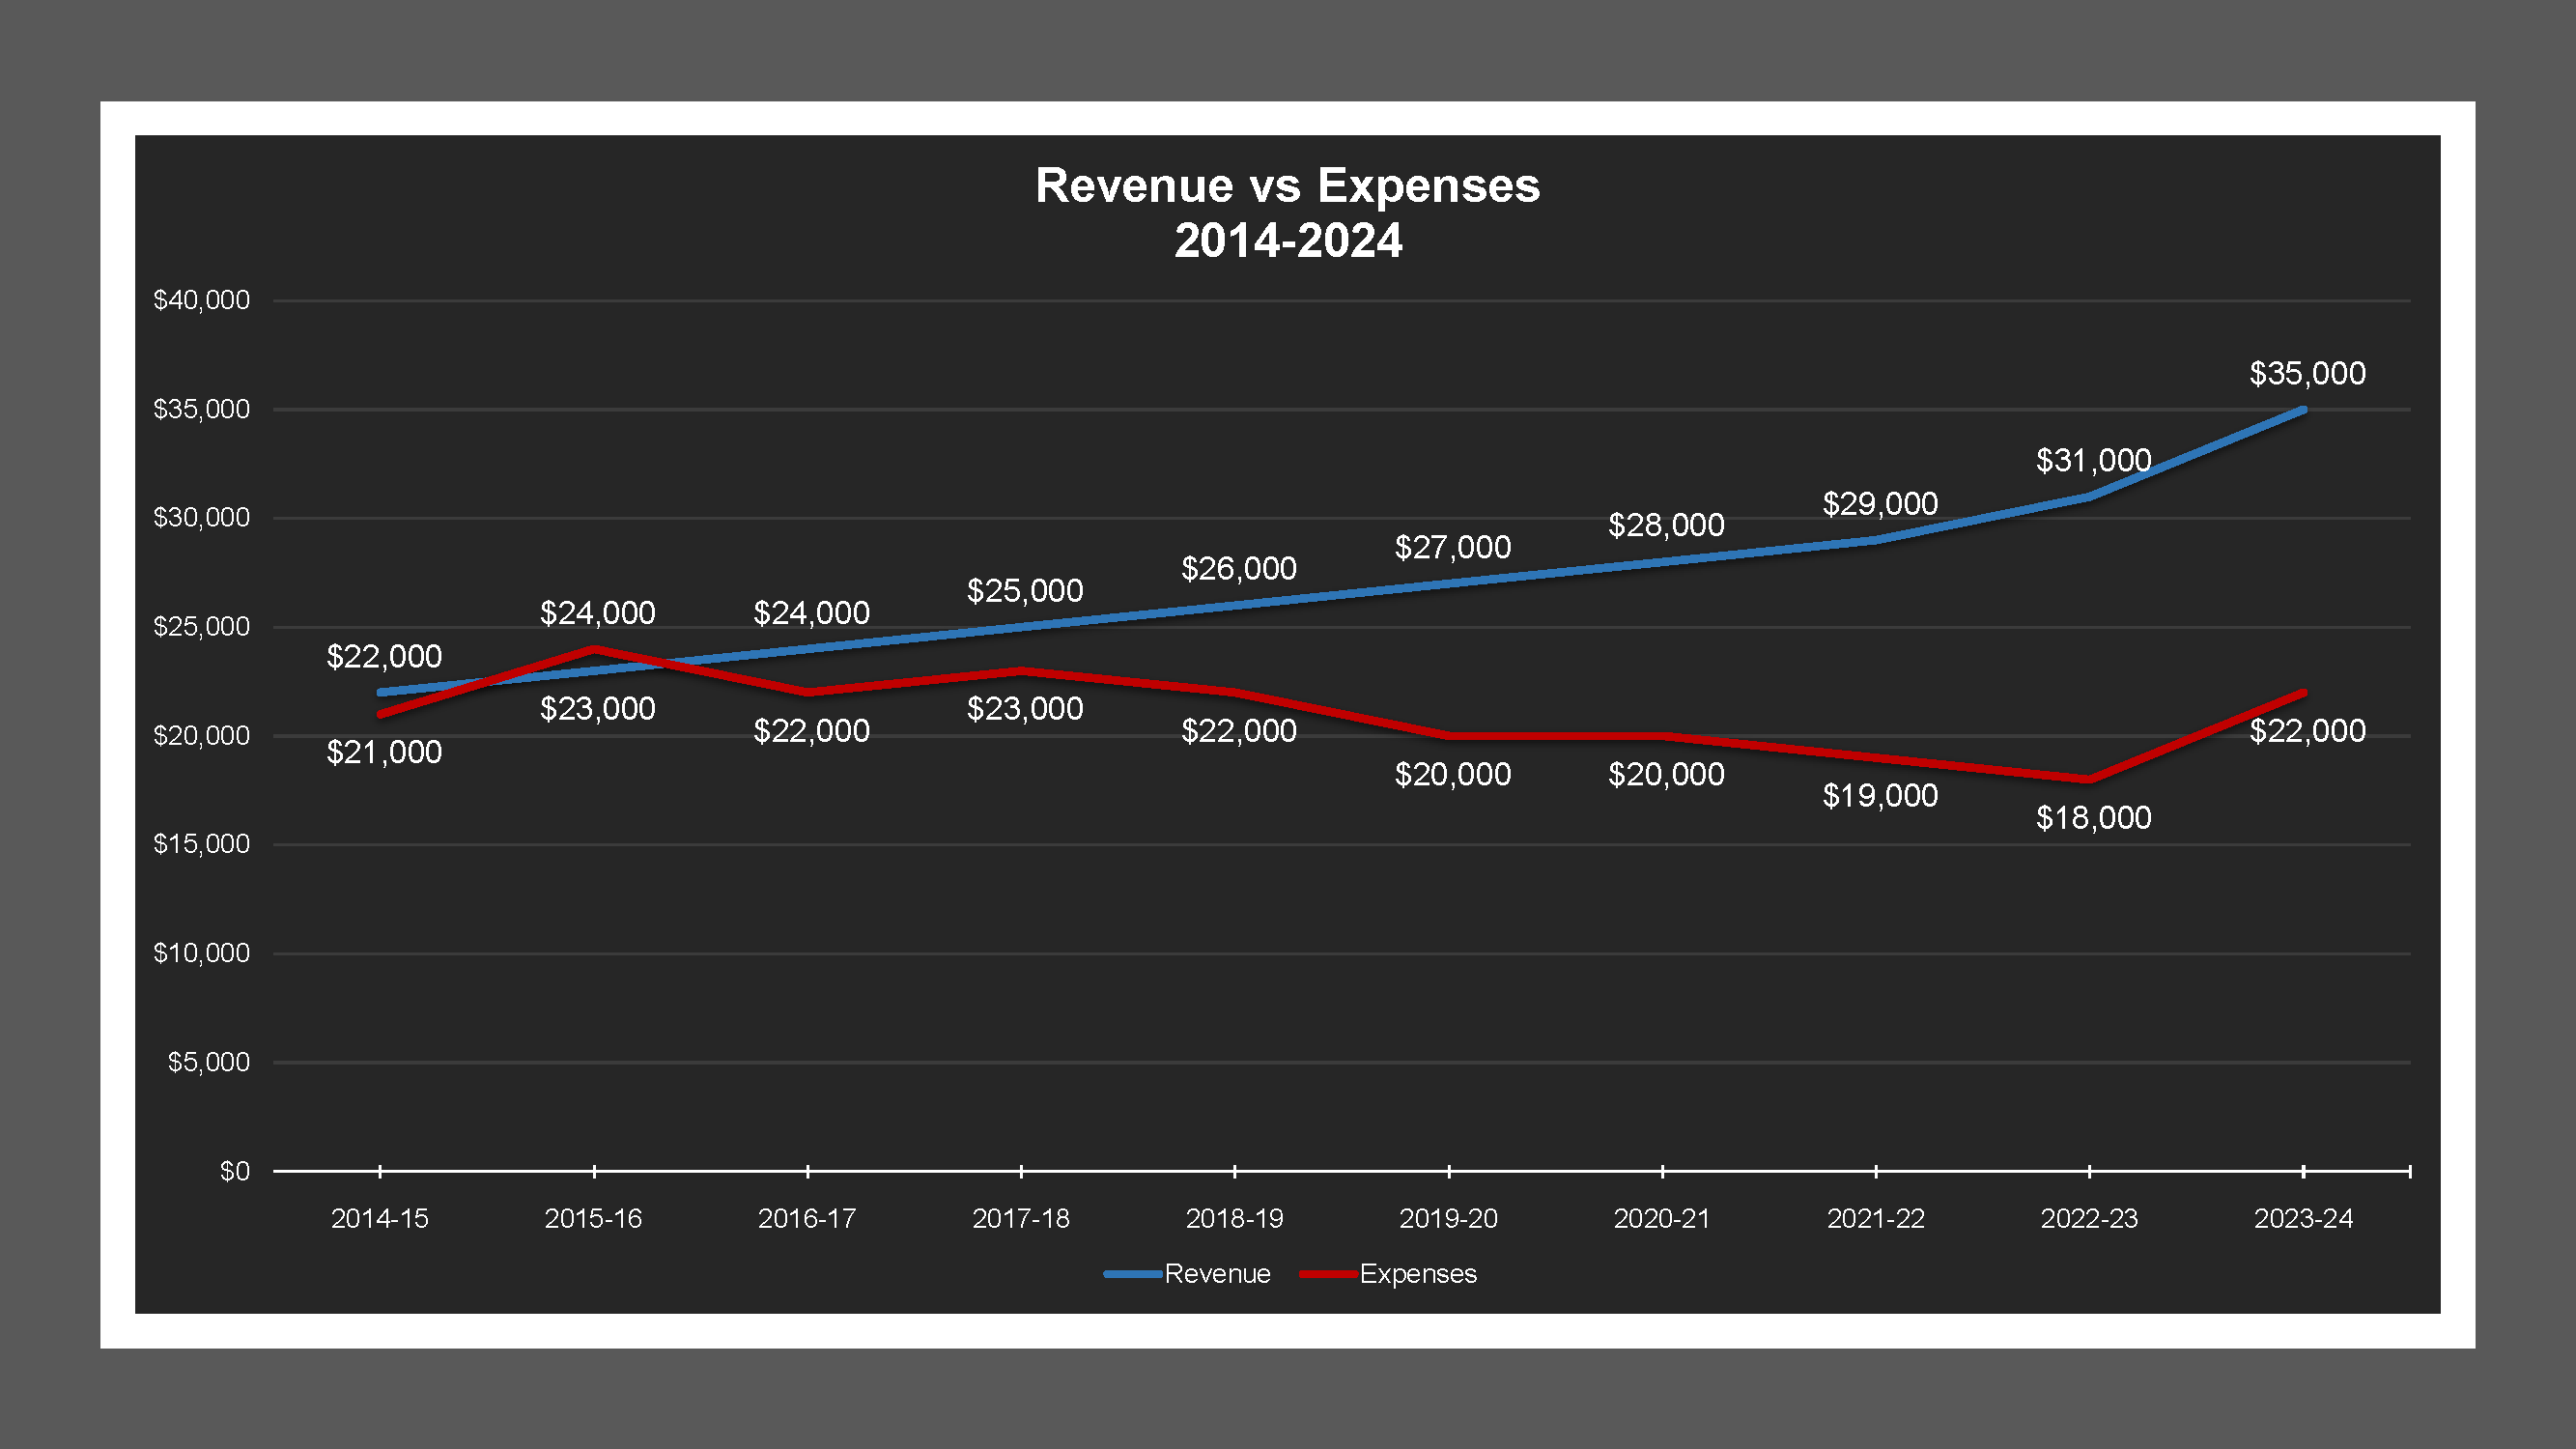The width and height of the screenshot is (2576, 1449).
Task: Click the chart title Revenue vs Expenses
Action: [1288, 213]
